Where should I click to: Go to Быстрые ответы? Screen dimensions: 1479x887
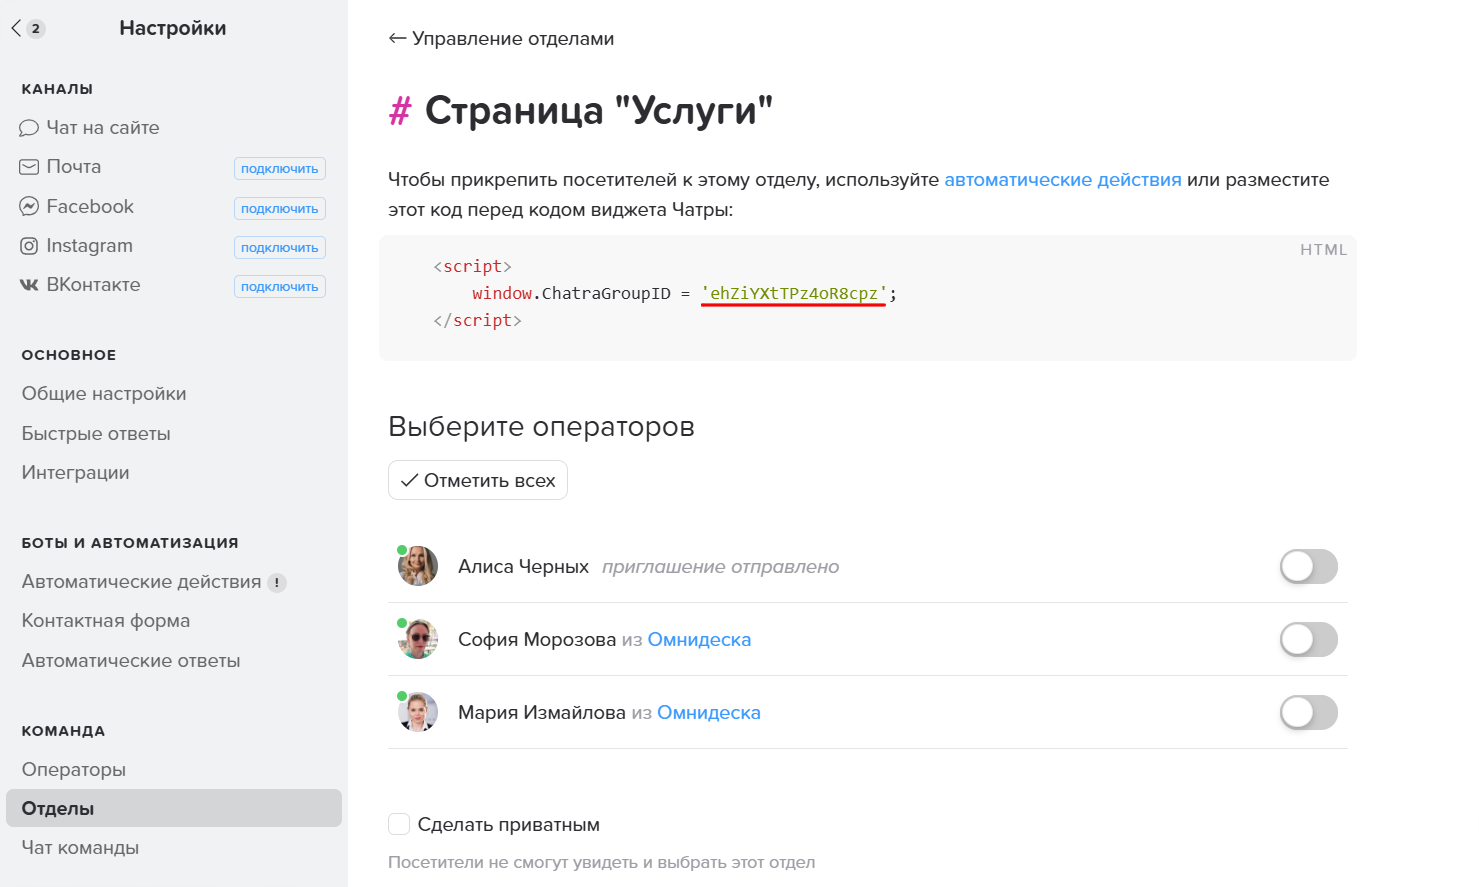[96, 434]
